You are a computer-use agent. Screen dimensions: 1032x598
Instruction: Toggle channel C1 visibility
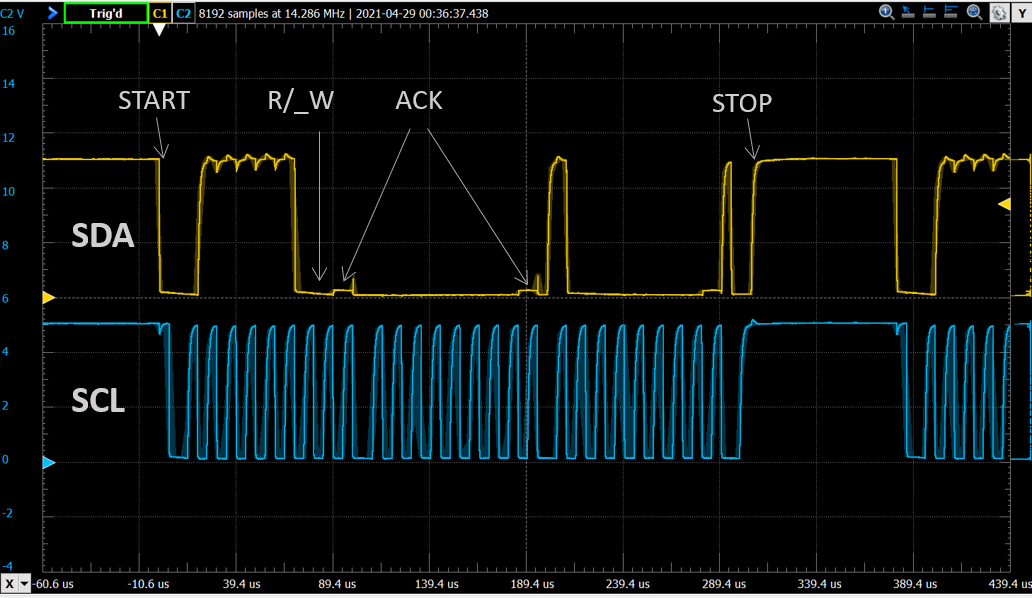158,12
